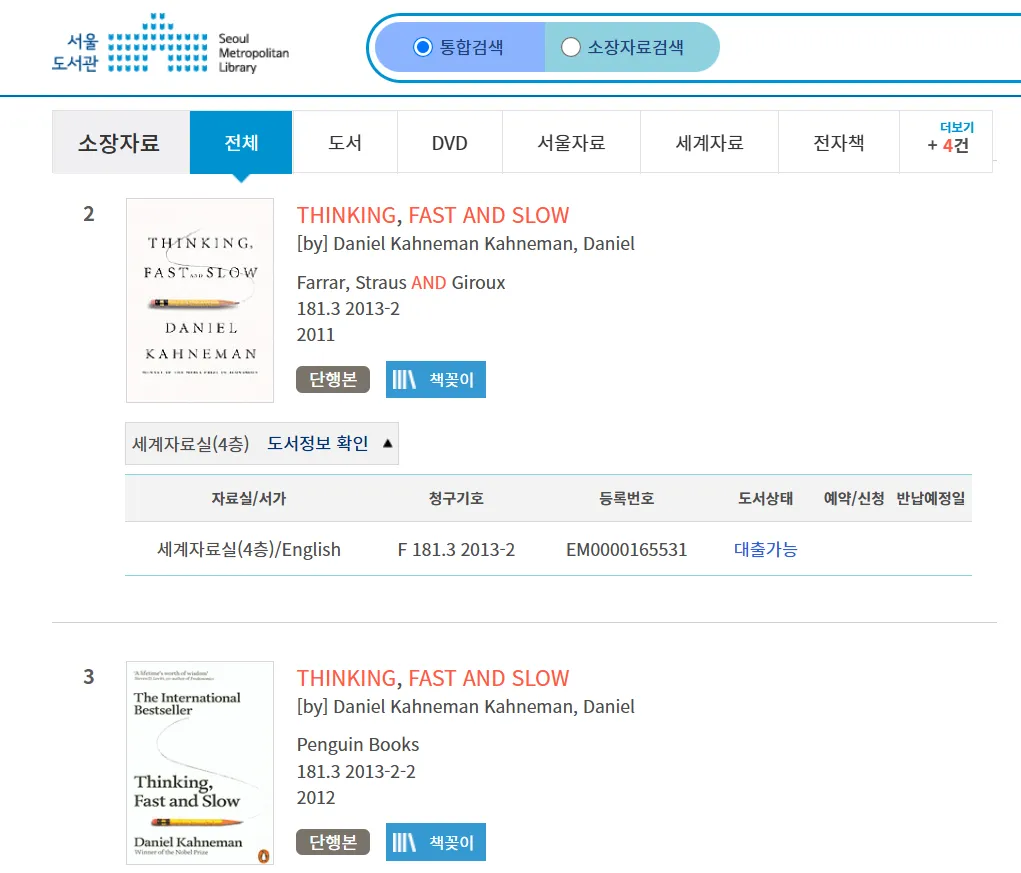Screen dimensions: 1021x873
Task: Click 책꽂이 button for the 2012 edition
Action: pyautogui.click(x=436, y=842)
